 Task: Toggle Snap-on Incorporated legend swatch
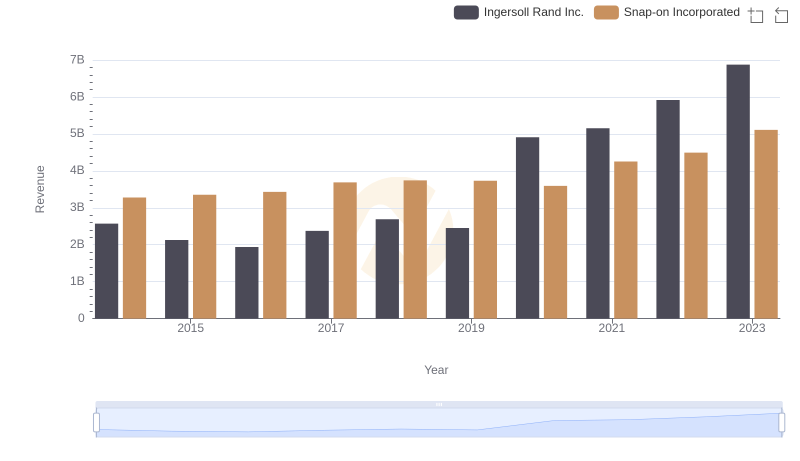(606, 12)
